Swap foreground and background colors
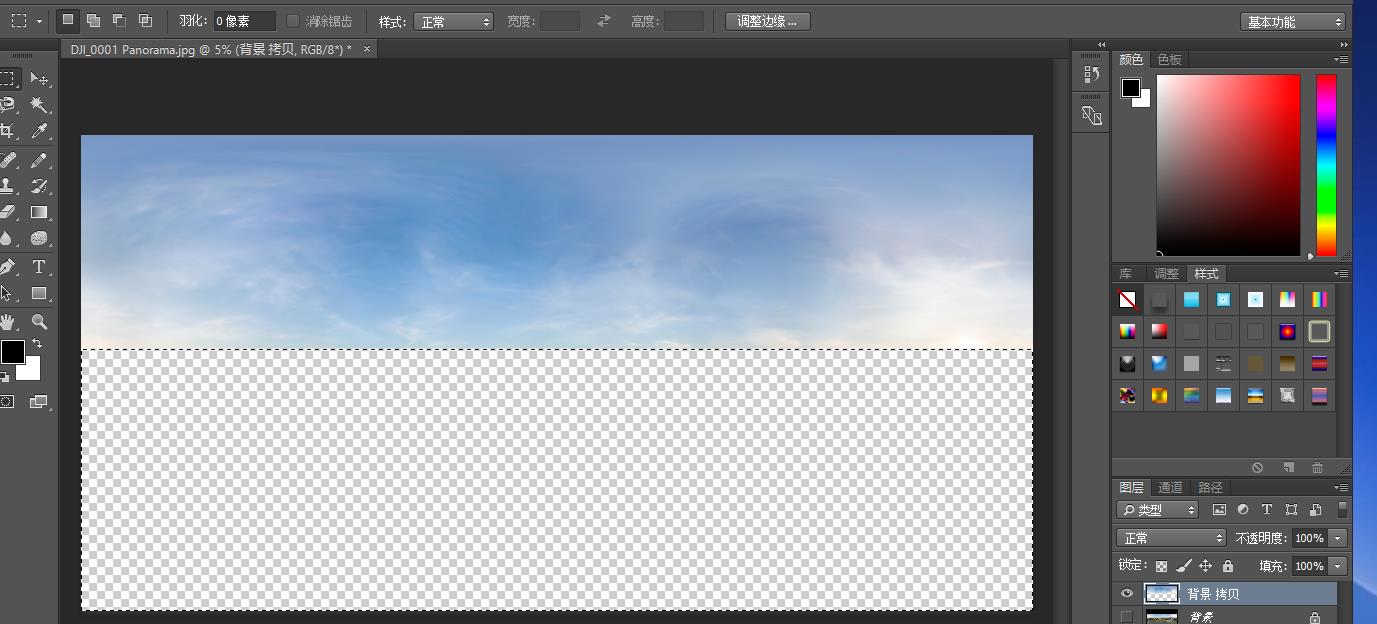 tap(37, 343)
